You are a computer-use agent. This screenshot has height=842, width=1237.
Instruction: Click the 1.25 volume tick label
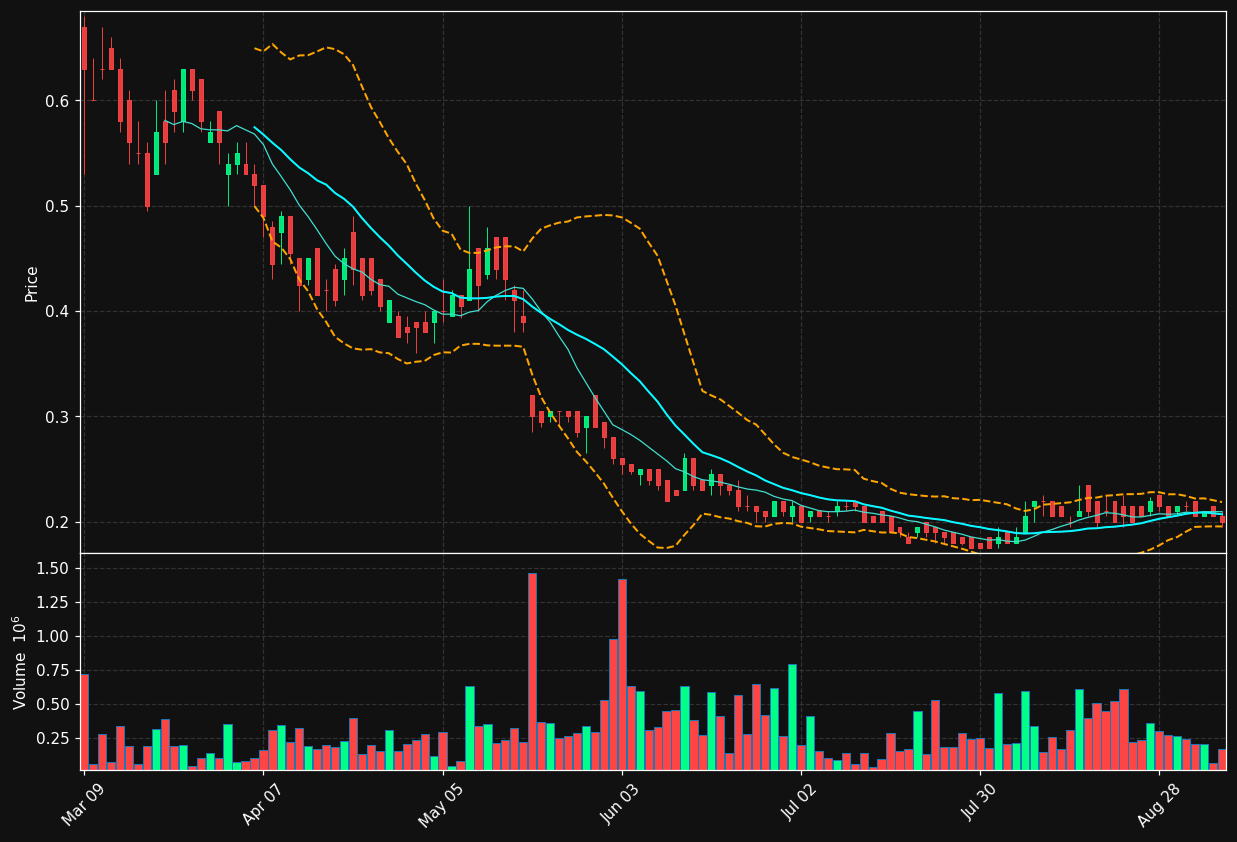[52, 602]
